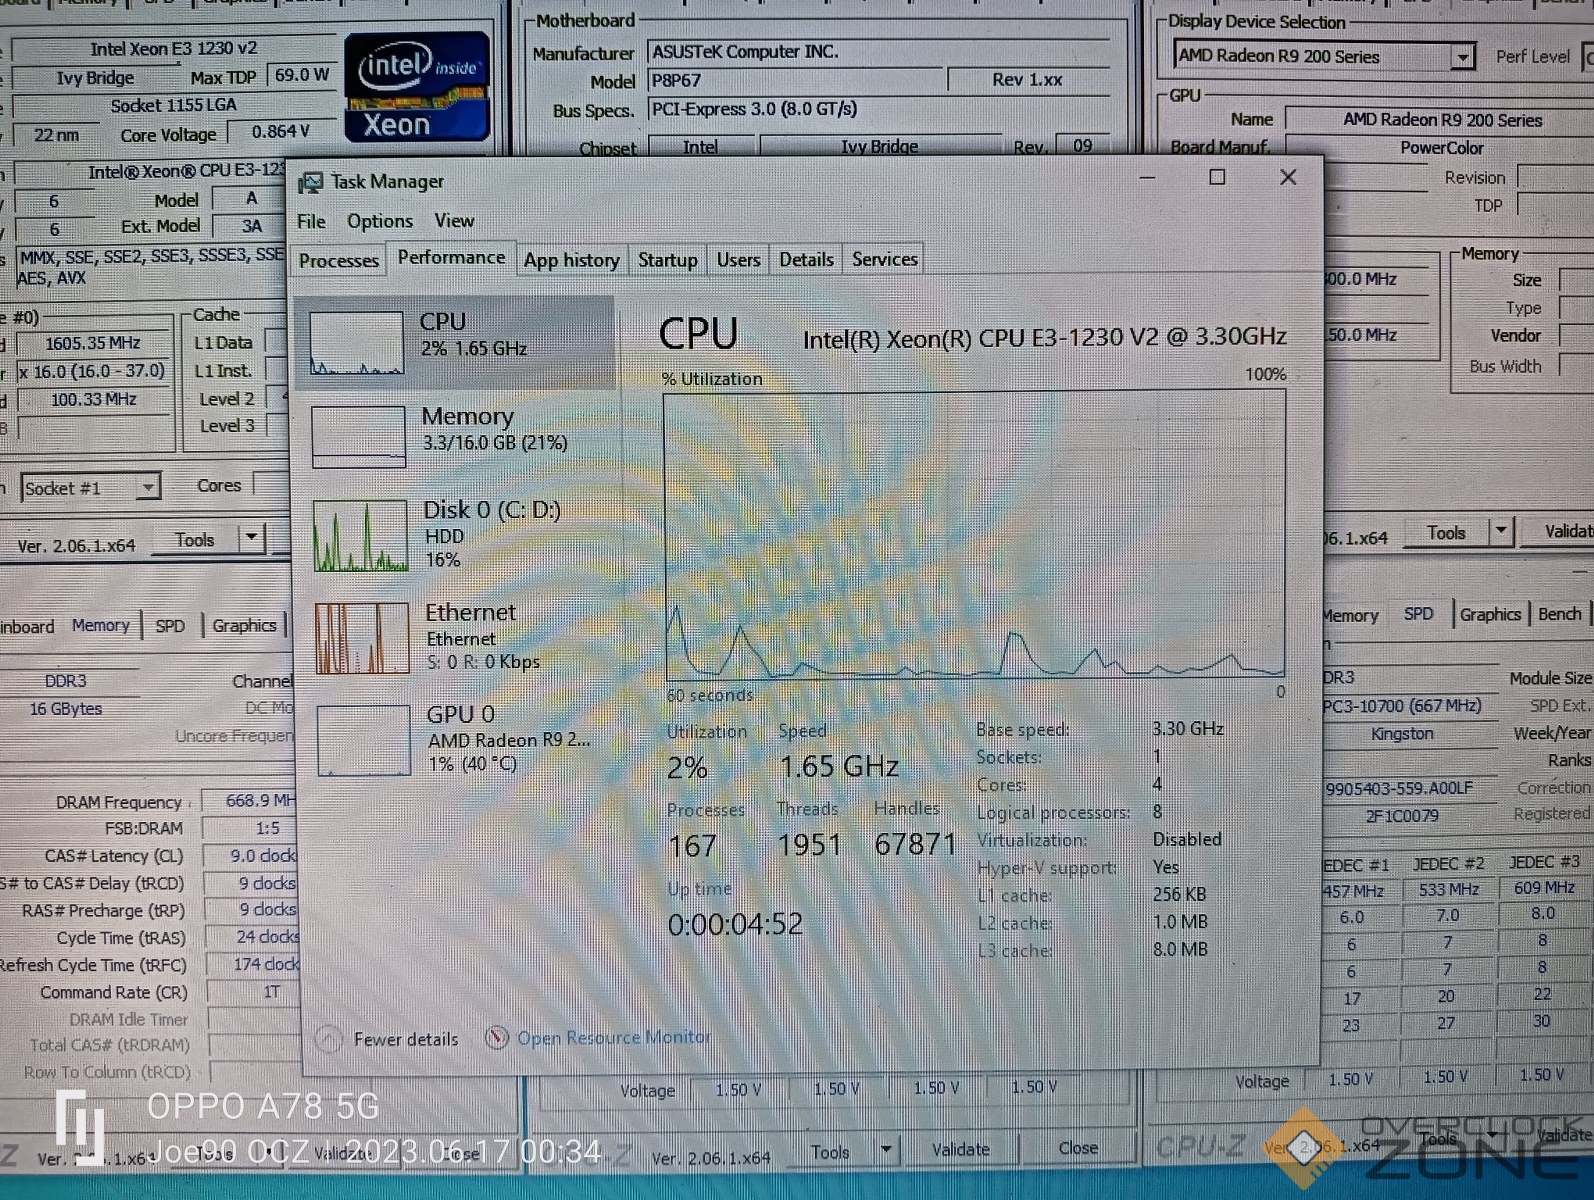Select CPU in the performance sidebar
The image size is (1594, 1200).
tap(455, 342)
